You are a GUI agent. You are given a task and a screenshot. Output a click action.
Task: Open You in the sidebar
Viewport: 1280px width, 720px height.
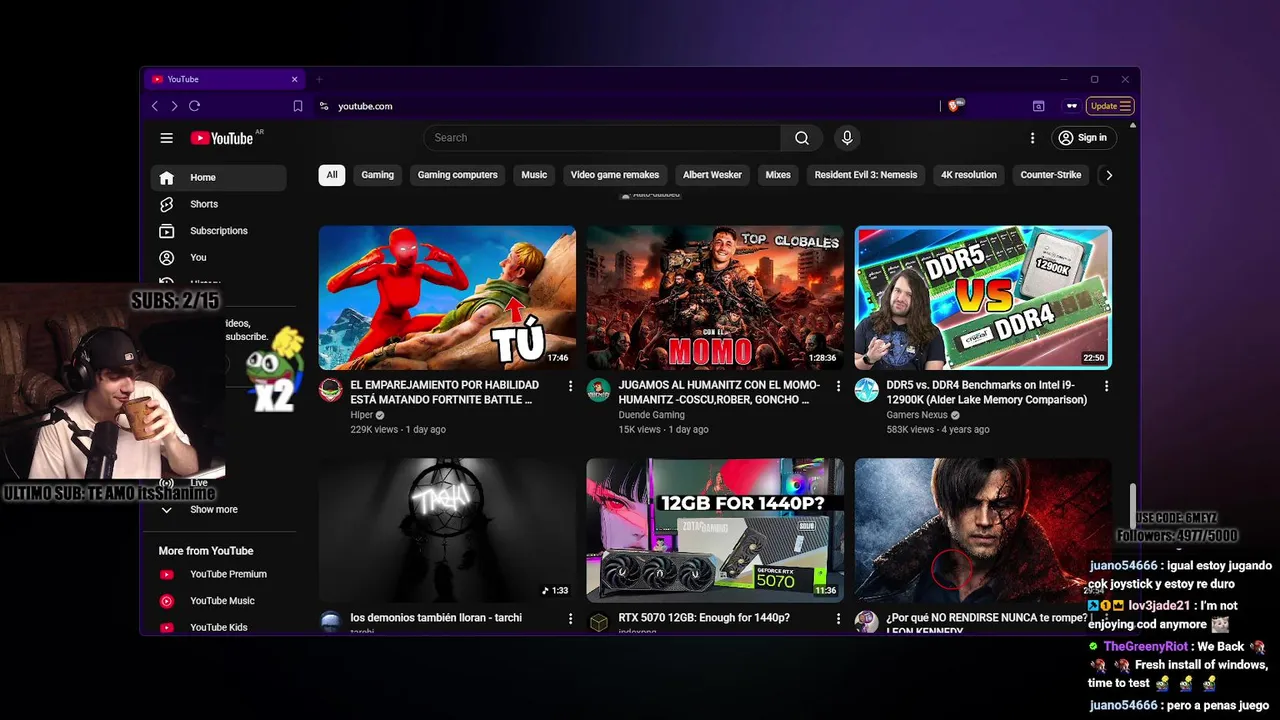(218, 257)
